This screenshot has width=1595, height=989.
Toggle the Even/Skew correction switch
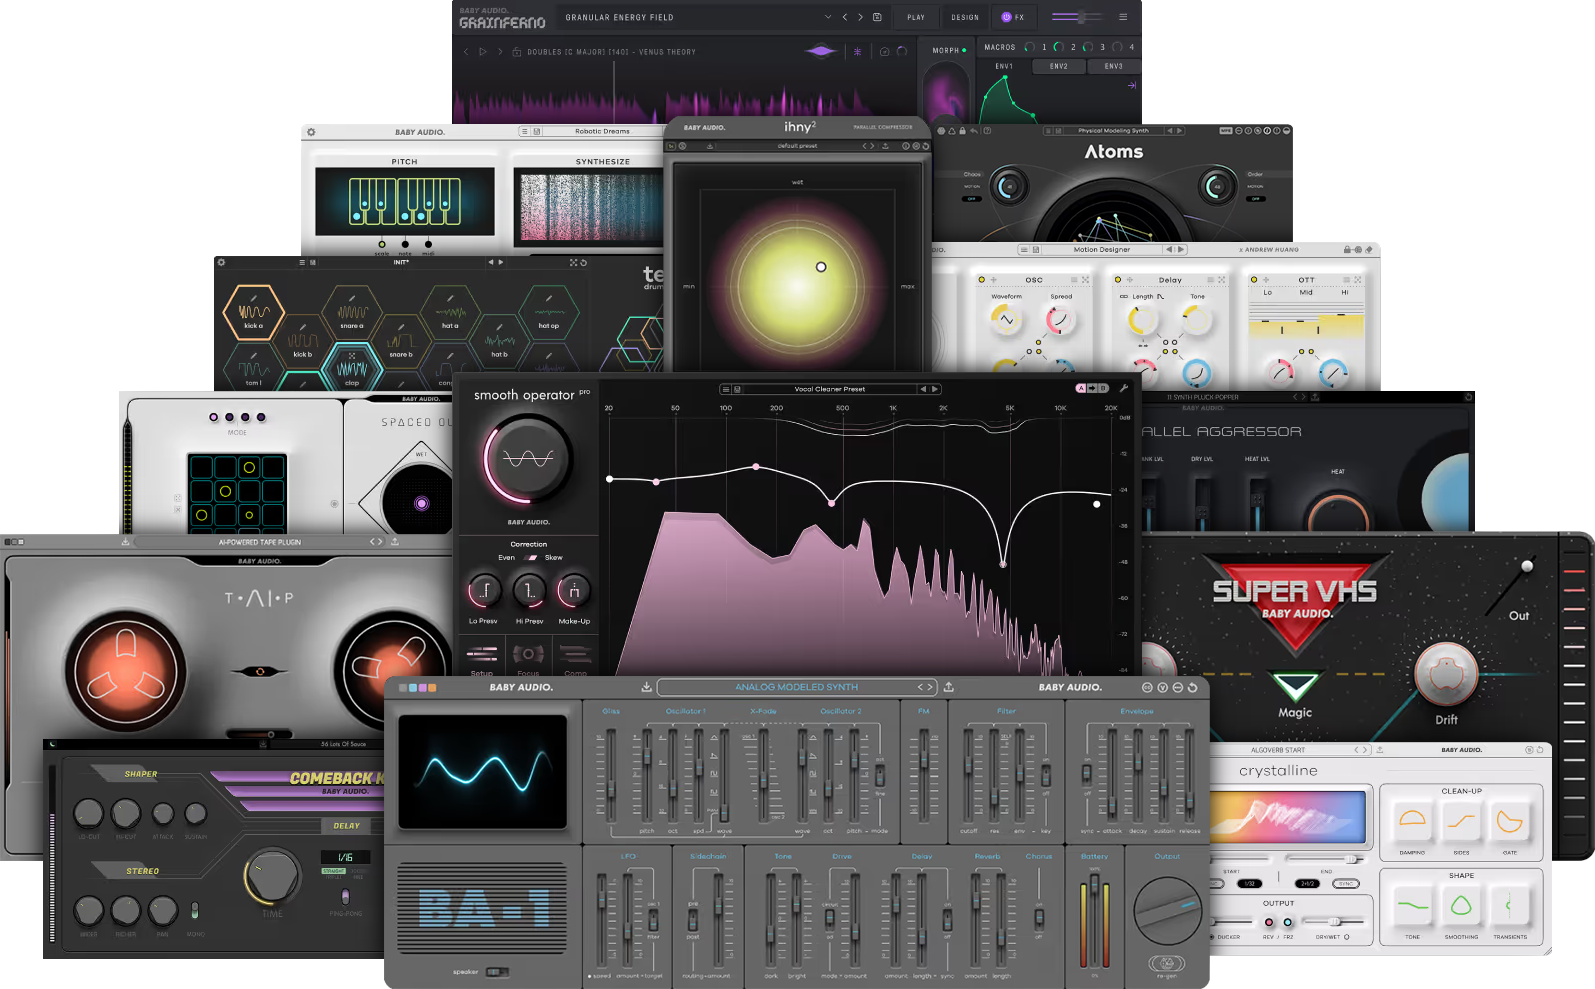click(x=532, y=557)
